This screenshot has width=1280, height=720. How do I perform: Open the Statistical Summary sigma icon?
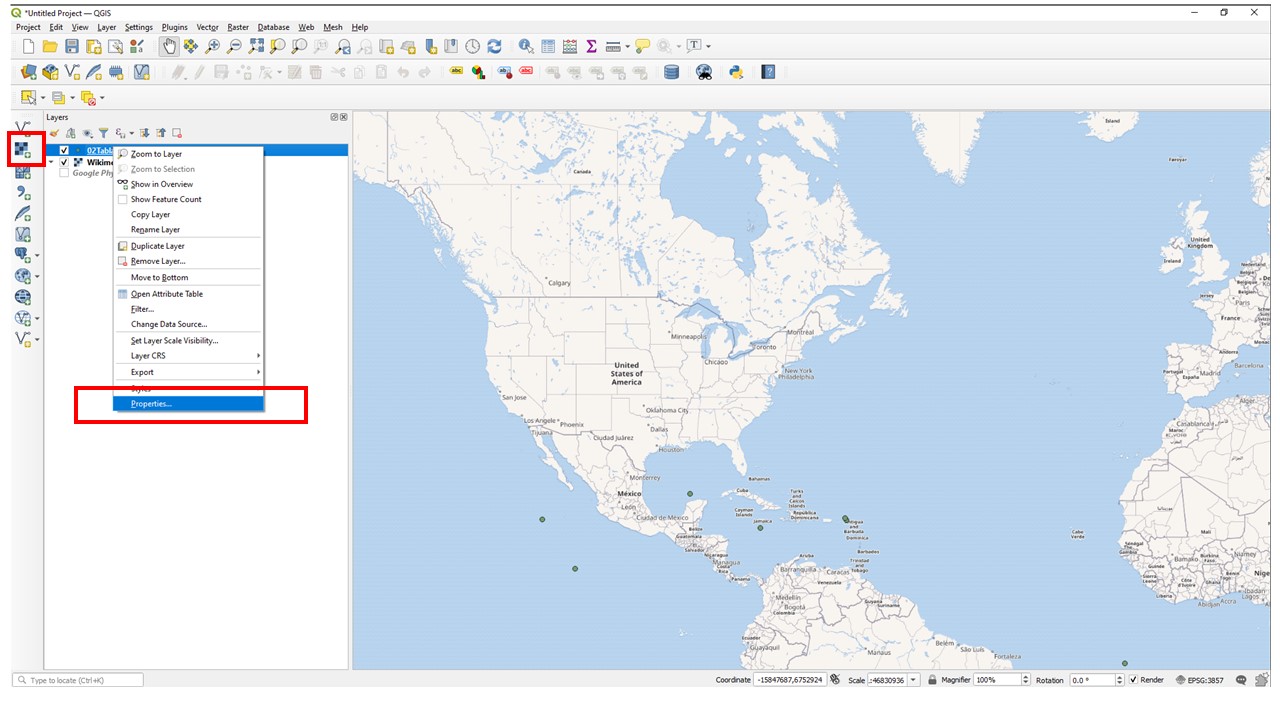pyautogui.click(x=591, y=46)
